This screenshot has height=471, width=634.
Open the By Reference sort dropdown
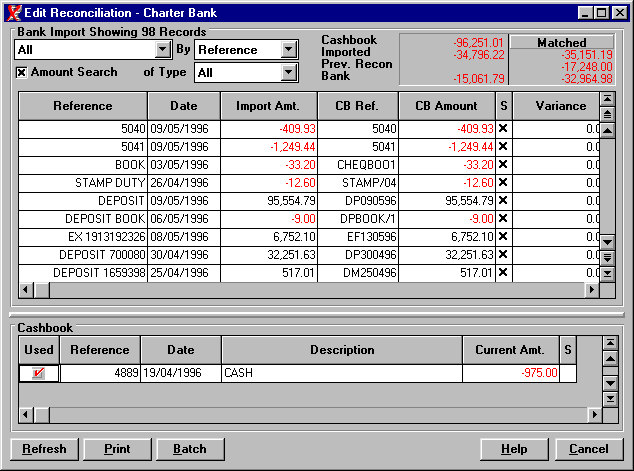(288, 50)
